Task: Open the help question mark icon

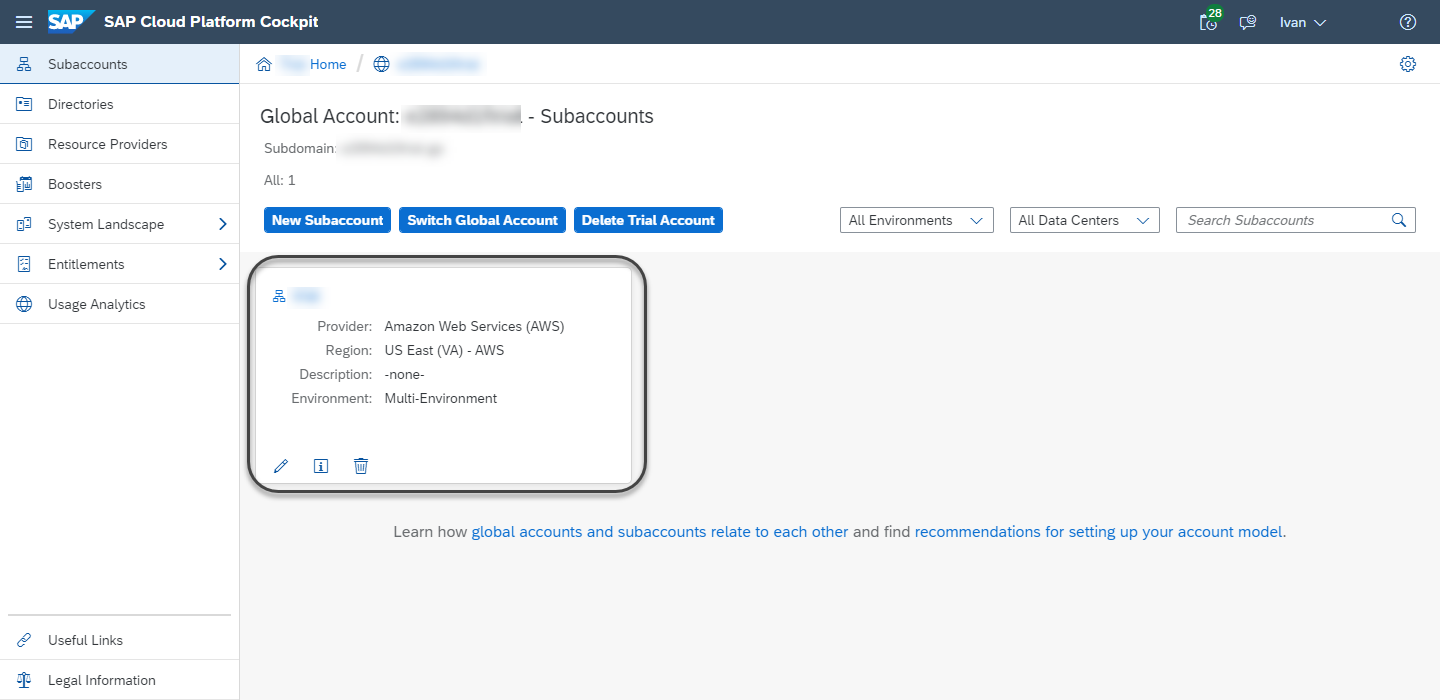Action: pyautogui.click(x=1408, y=22)
